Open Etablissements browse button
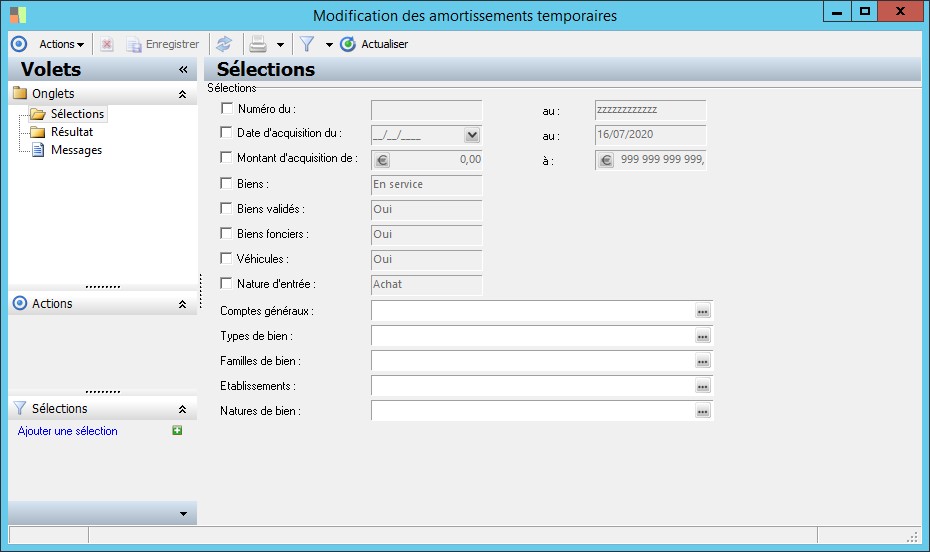930x552 pixels. [703, 386]
